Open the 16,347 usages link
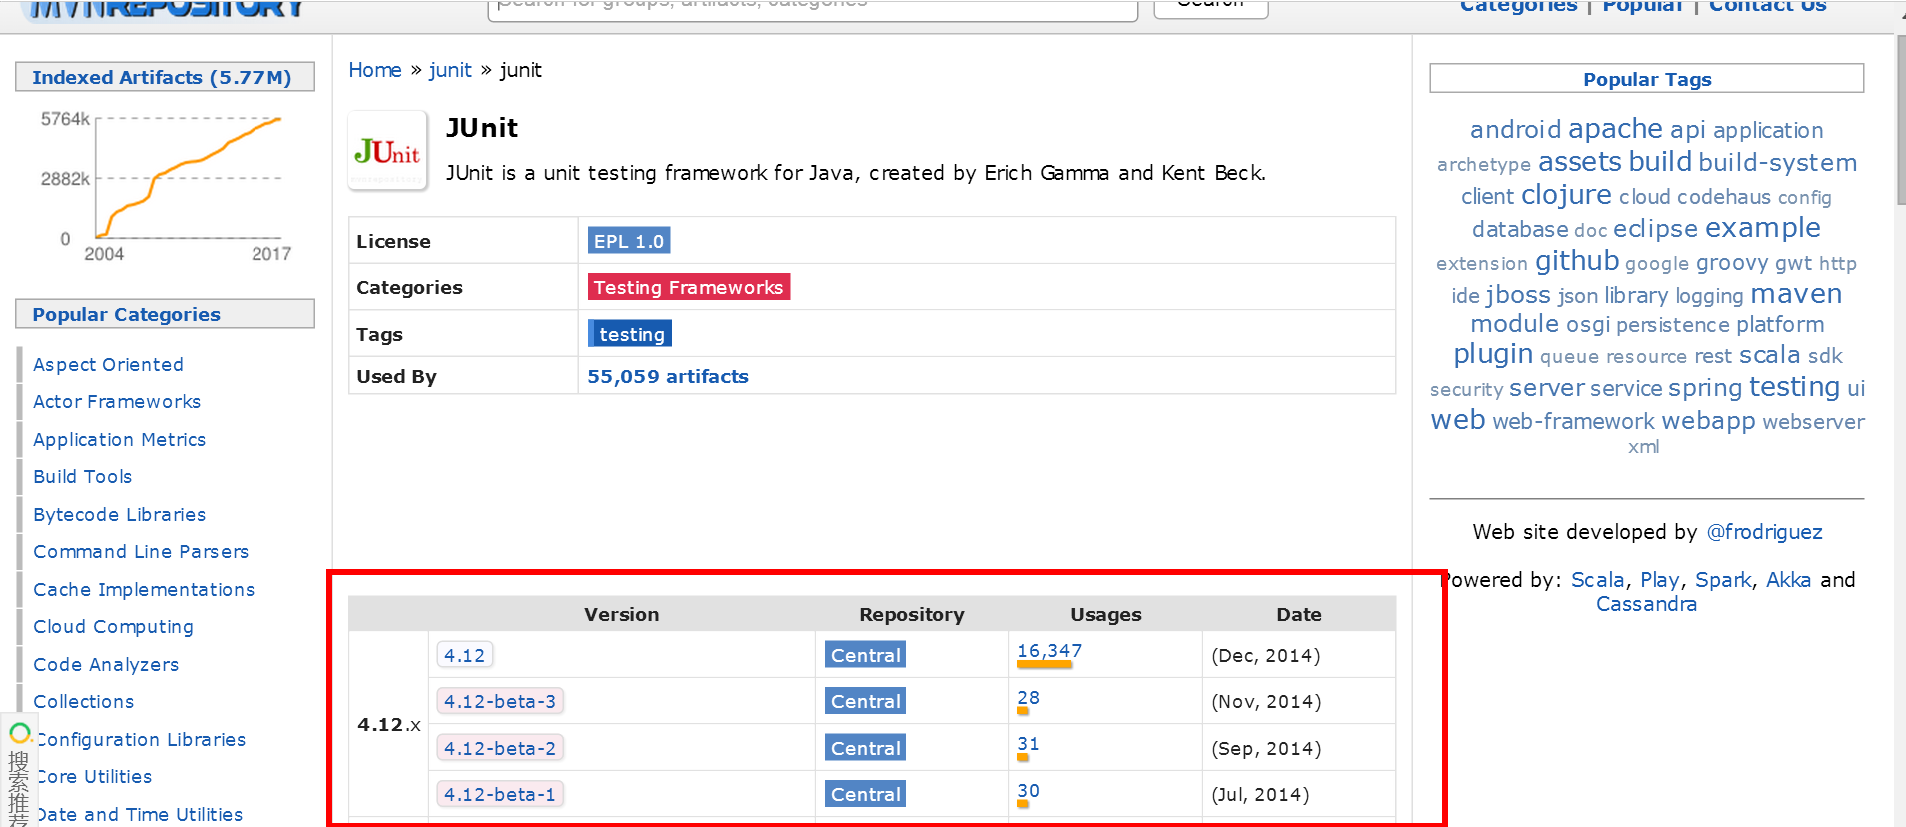 click(x=1049, y=651)
